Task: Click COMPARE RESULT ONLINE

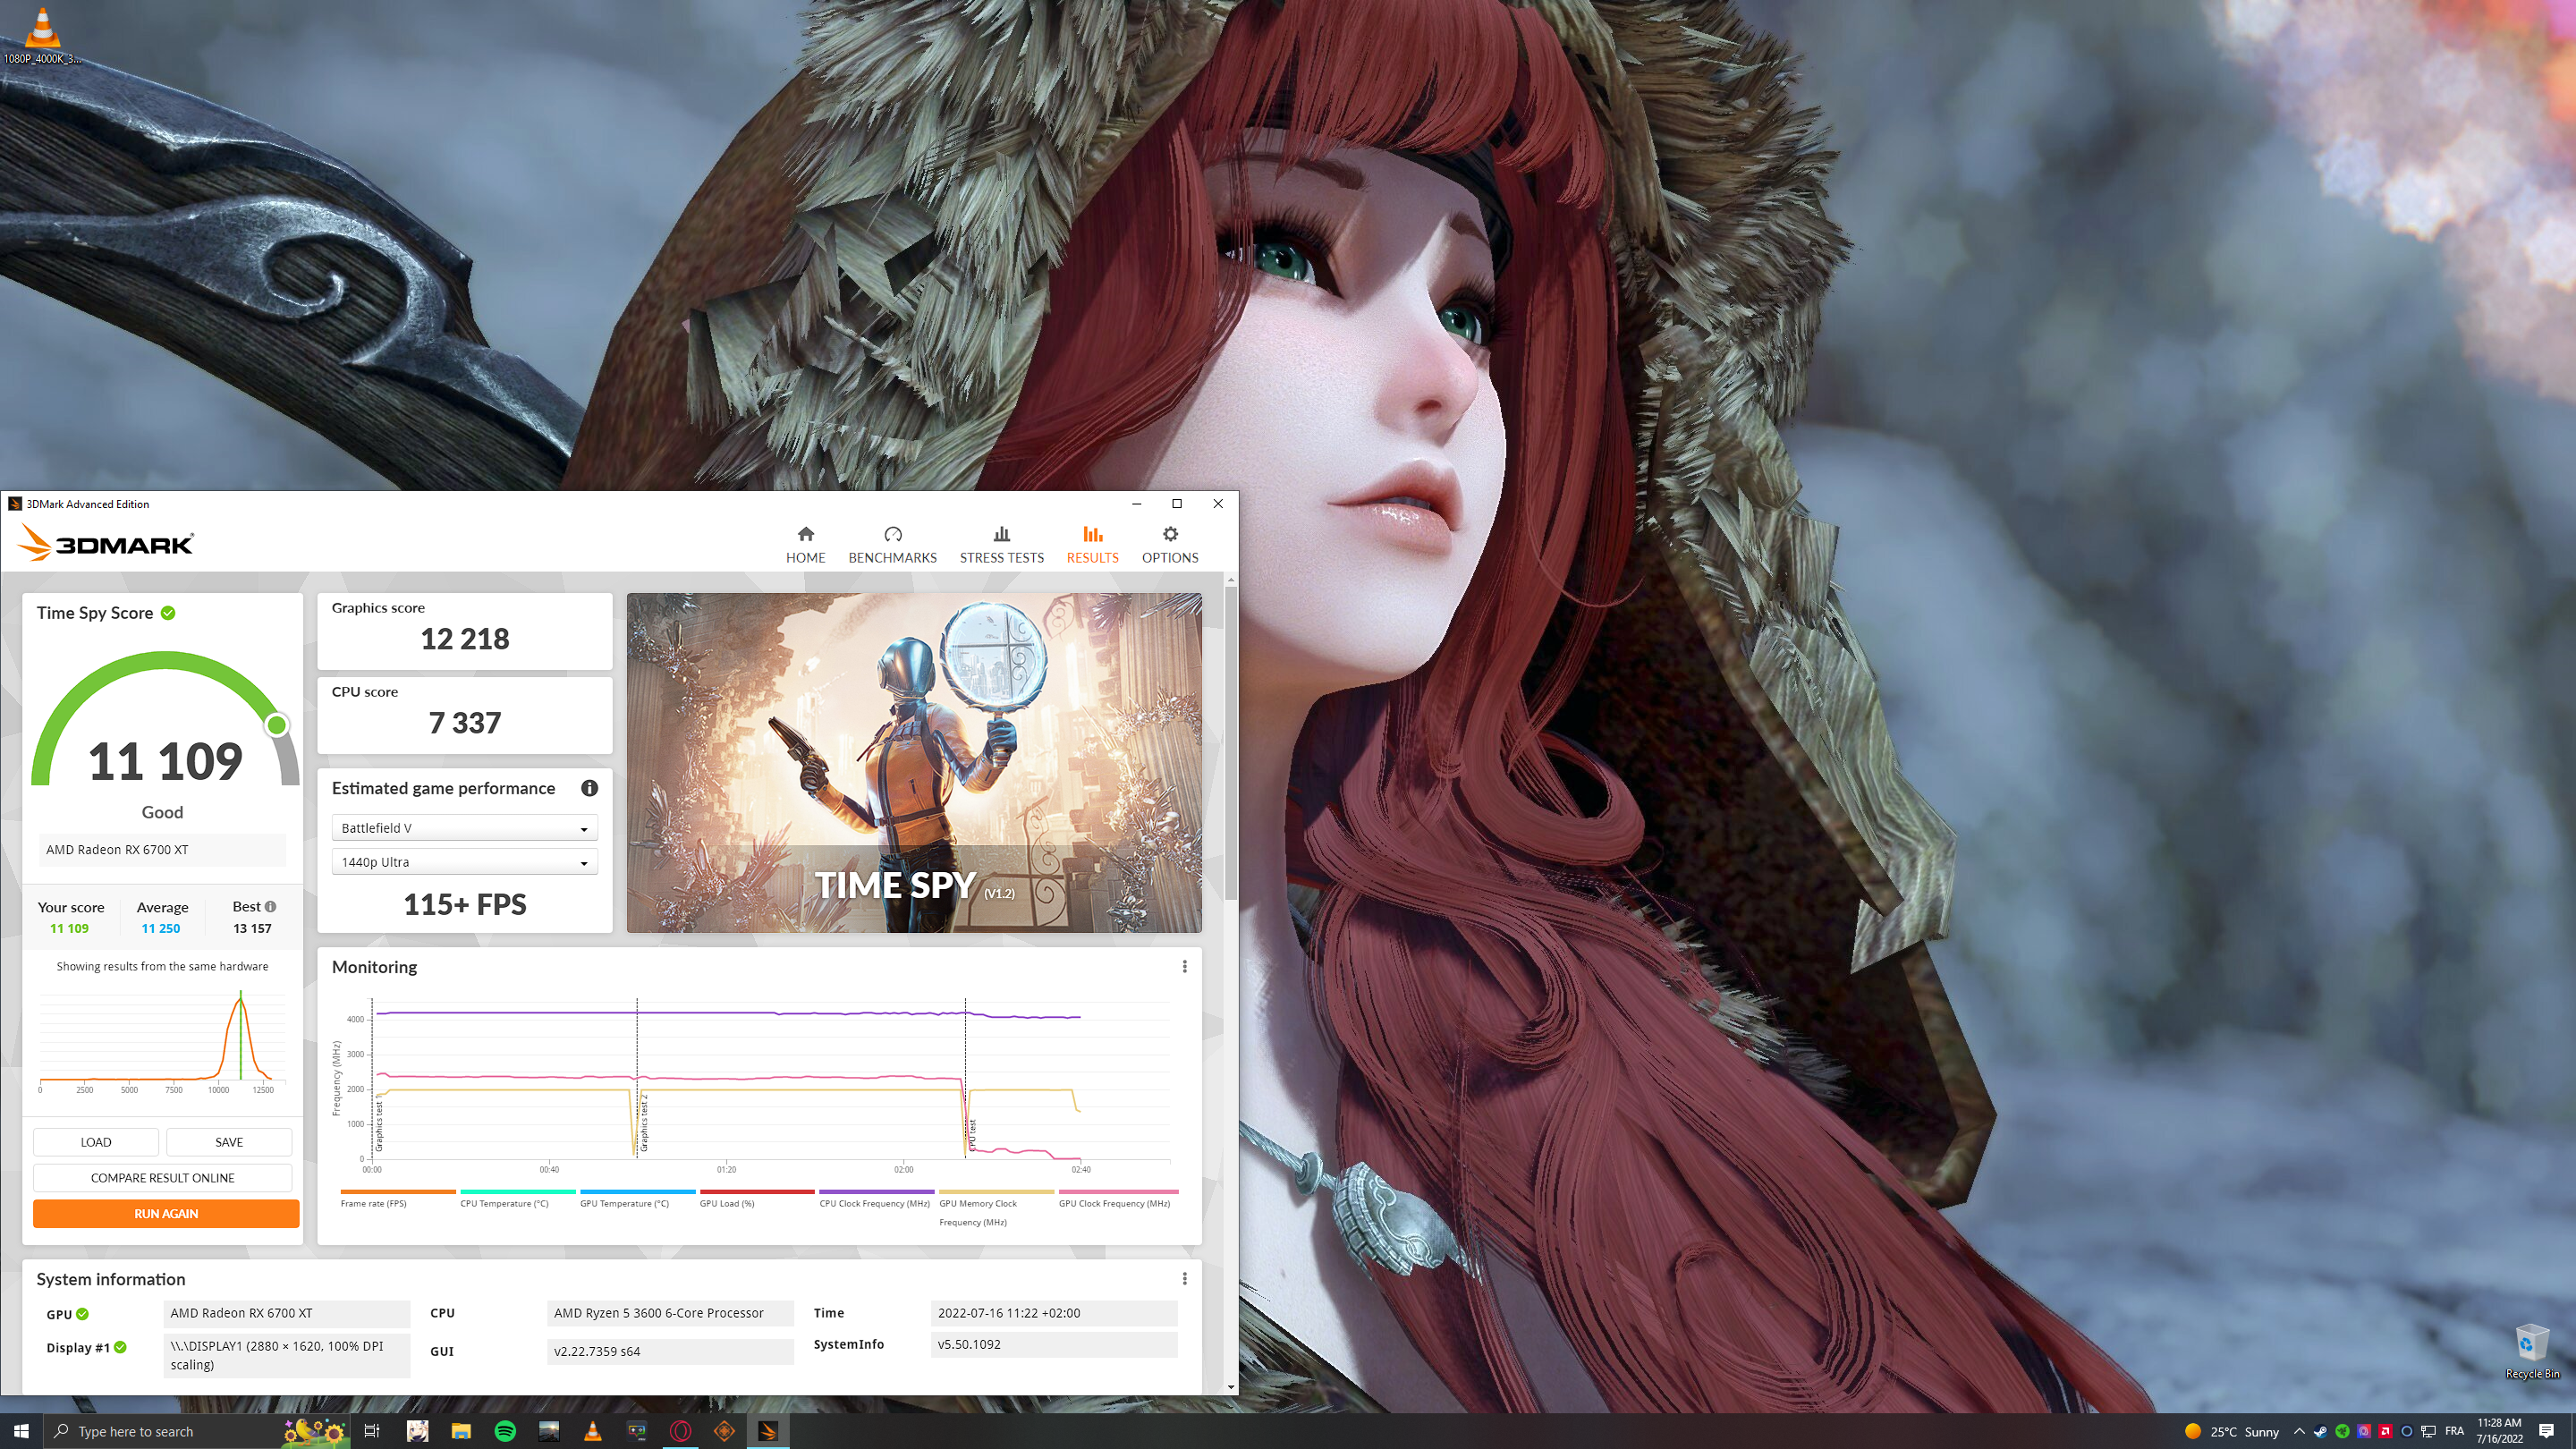Action: (x=163, y=1177)
